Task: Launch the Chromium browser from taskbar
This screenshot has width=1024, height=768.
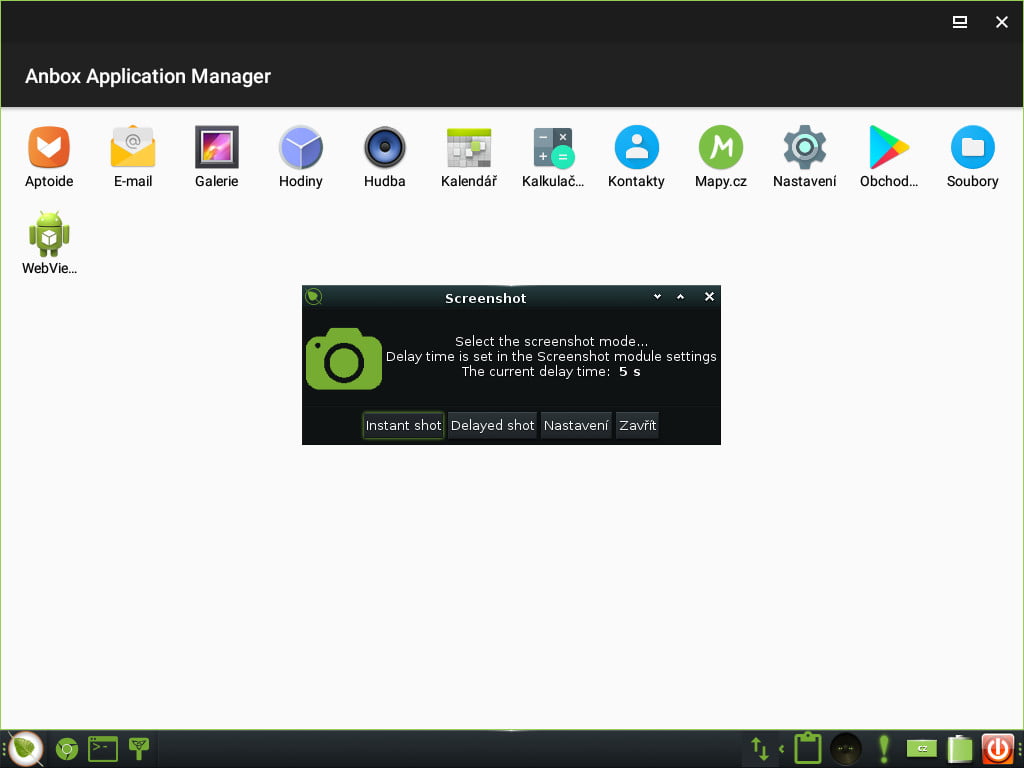Action: pos(67,749)
